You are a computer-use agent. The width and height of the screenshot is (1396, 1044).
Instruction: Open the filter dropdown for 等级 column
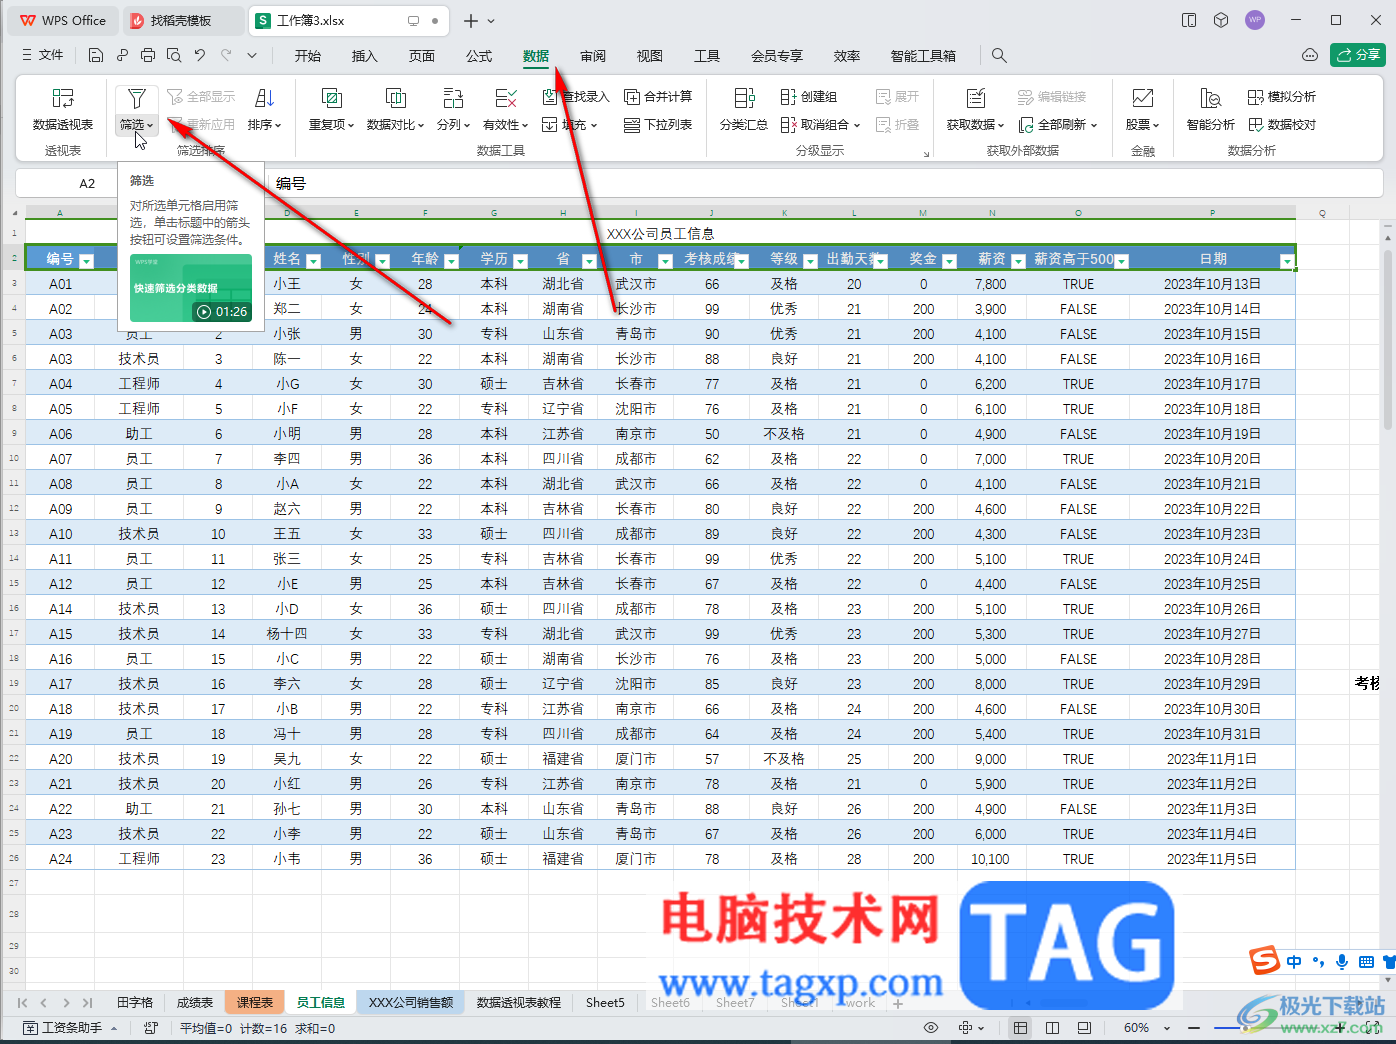[811, 261]
